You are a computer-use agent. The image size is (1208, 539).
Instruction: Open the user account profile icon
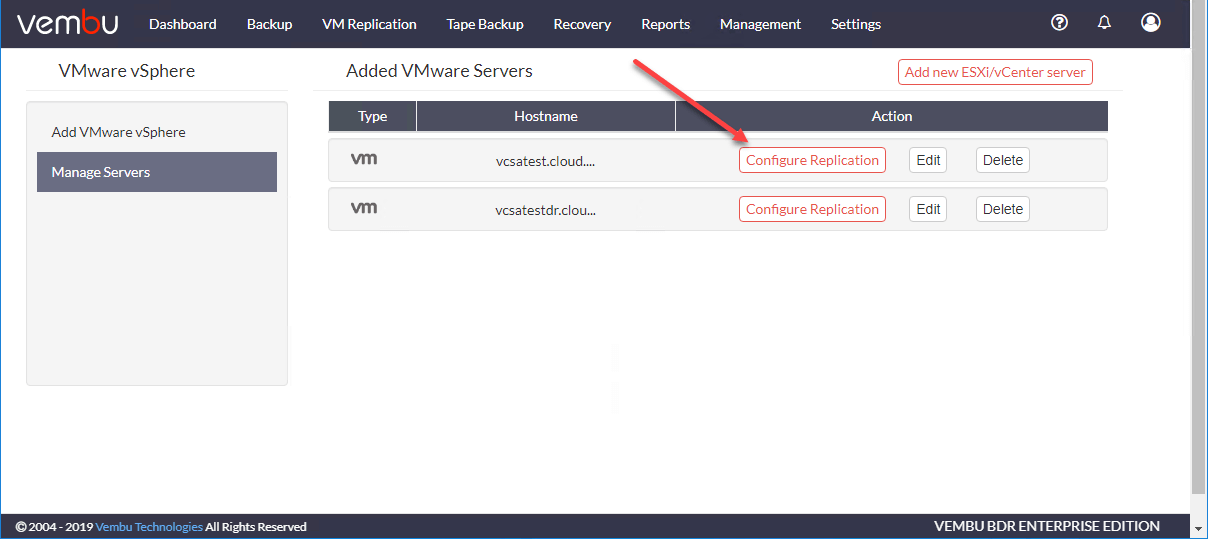pyautogui.click(x=1151, y=22)
